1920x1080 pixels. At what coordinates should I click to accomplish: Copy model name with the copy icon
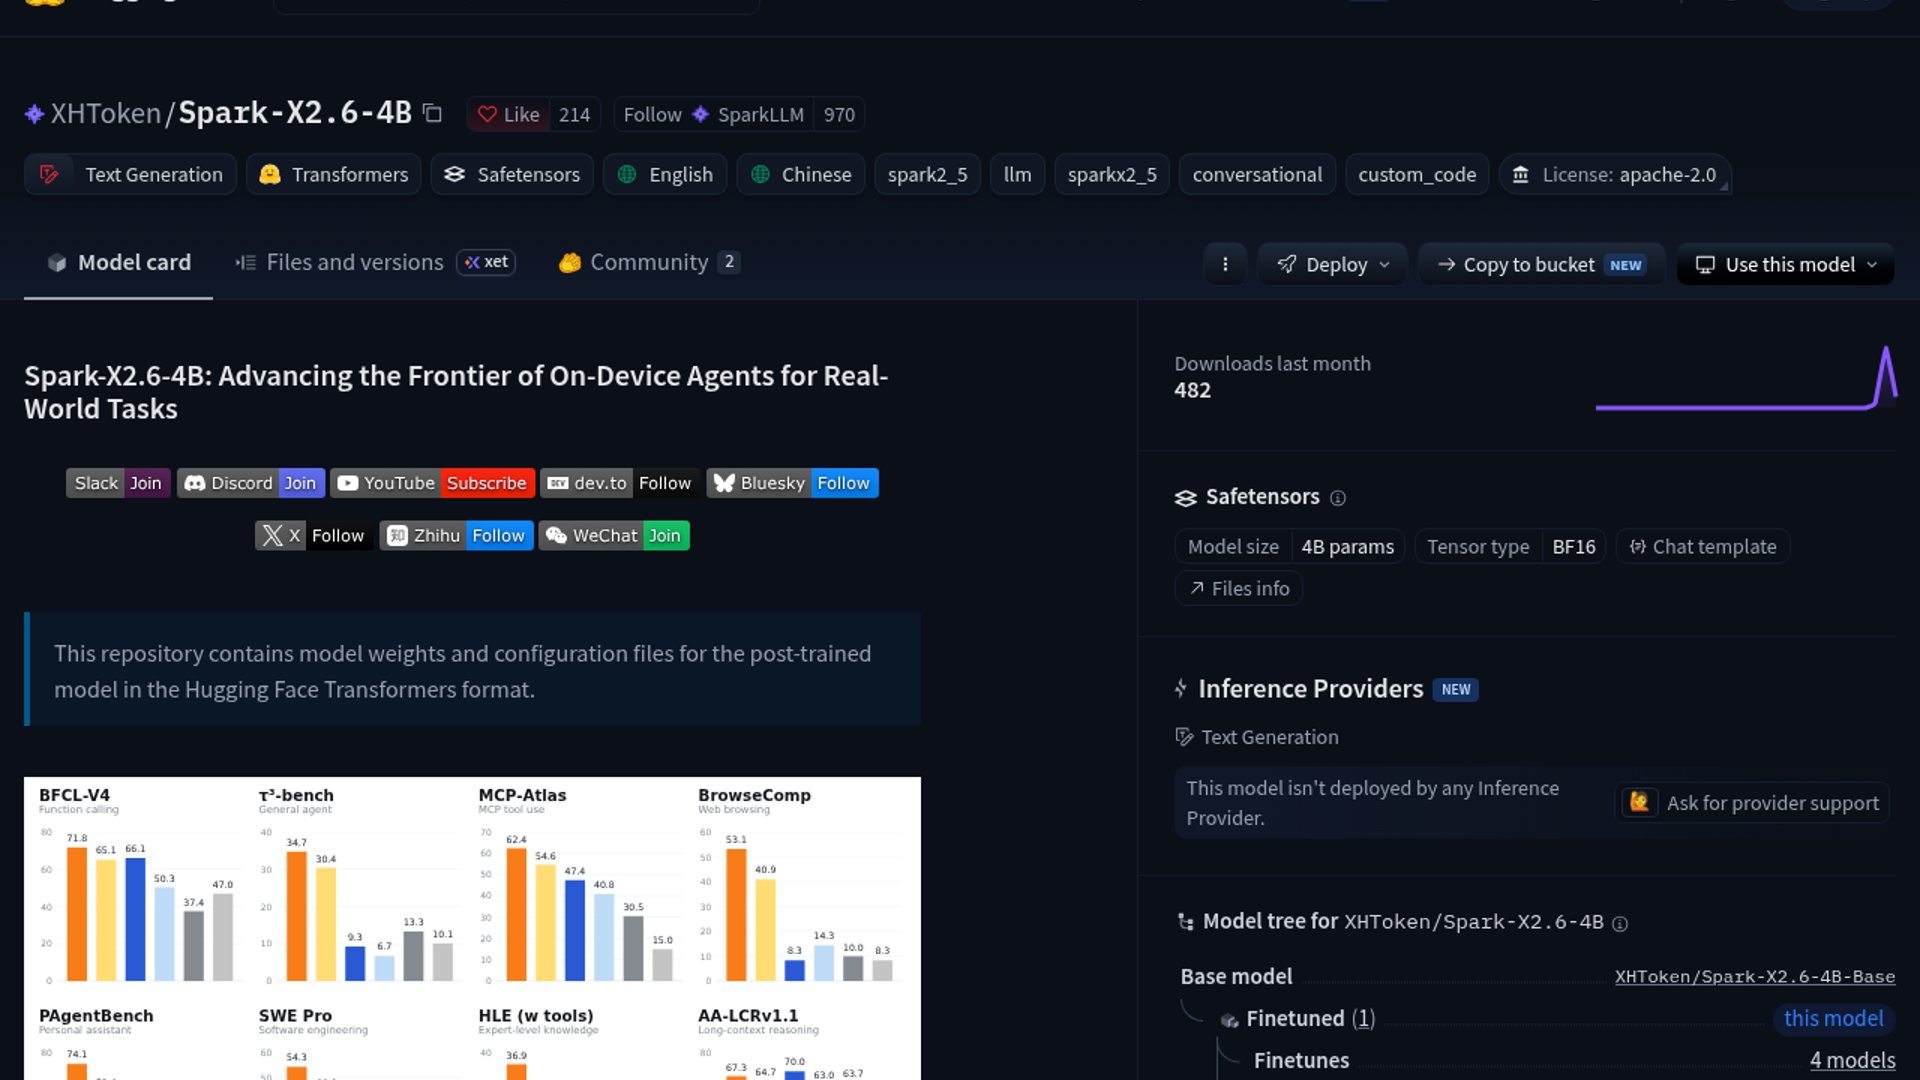pyautogui.click(x=432, y=113)
